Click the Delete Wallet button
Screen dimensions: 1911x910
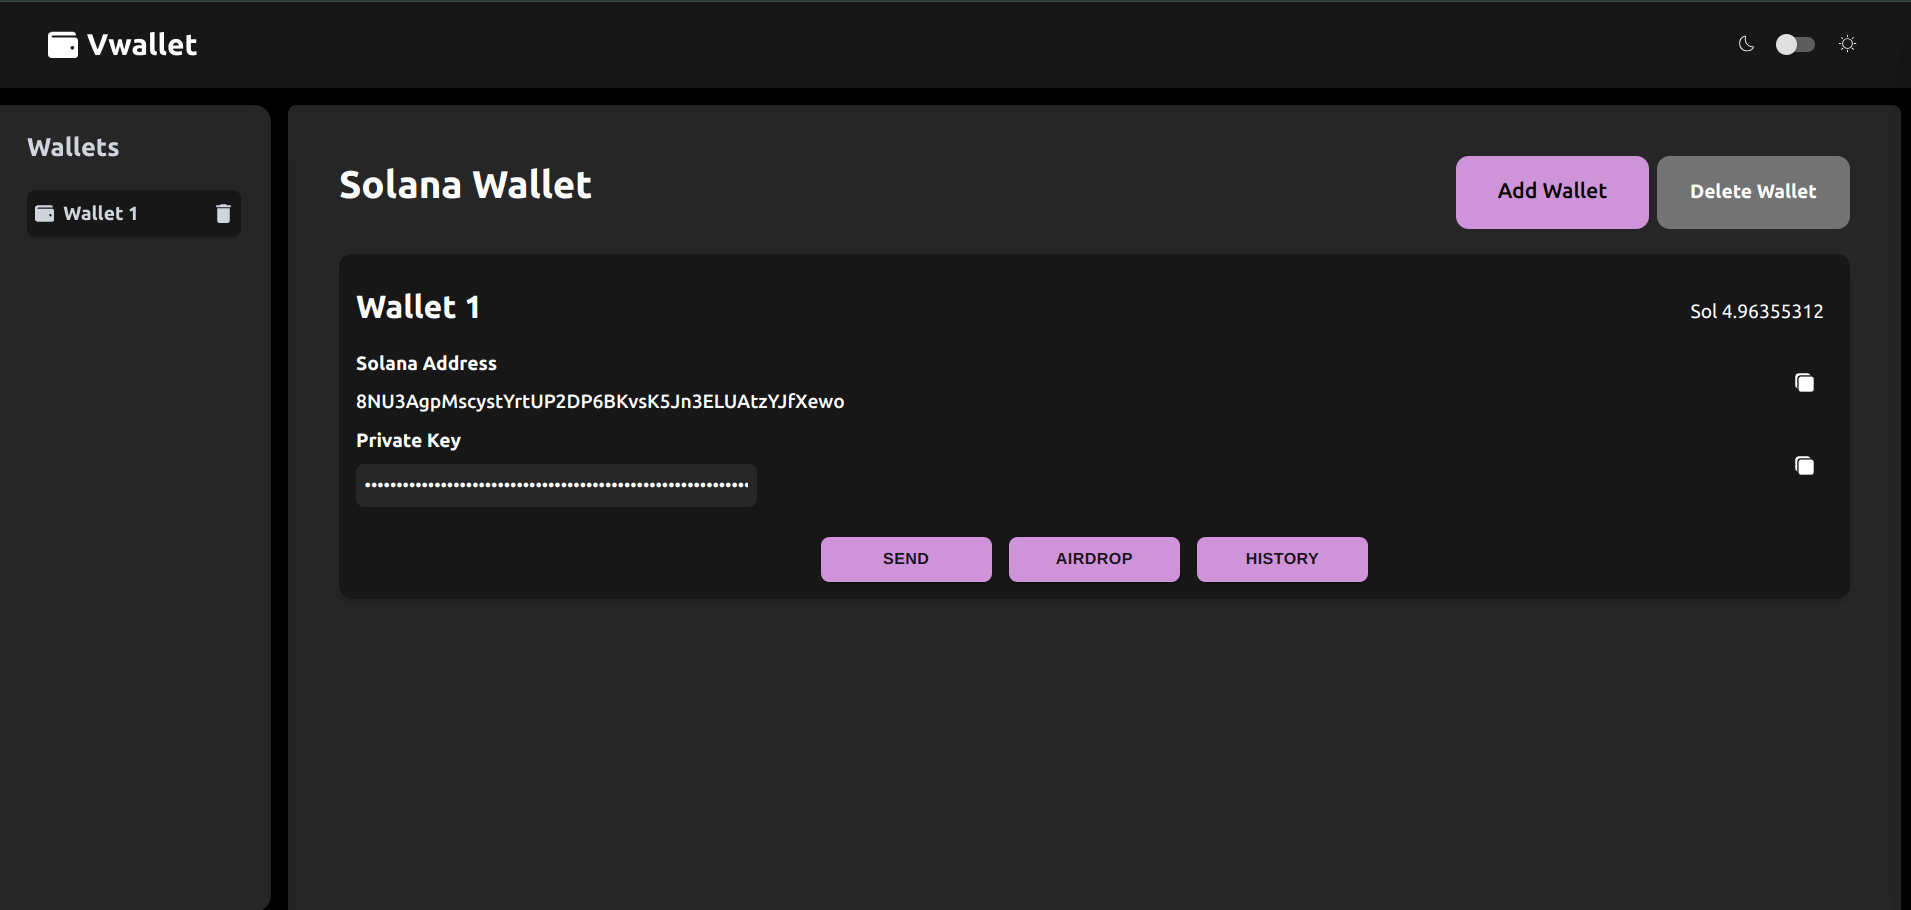[x=1753, y=192]
